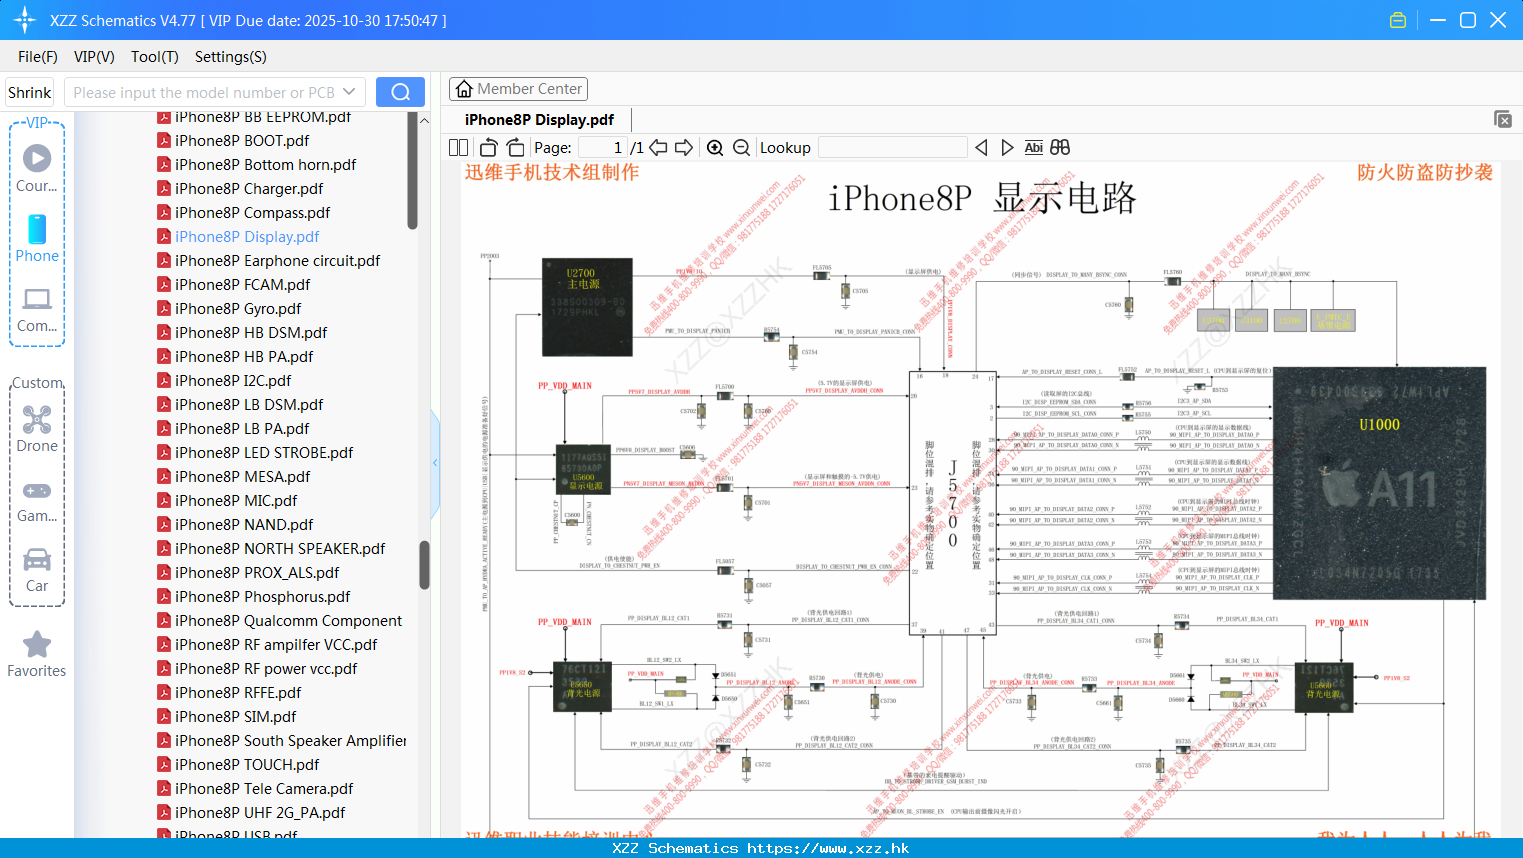Switch to iPhone8P Display.pdf tab
This screenshot has height=858, width=1523.
point(539,119)
